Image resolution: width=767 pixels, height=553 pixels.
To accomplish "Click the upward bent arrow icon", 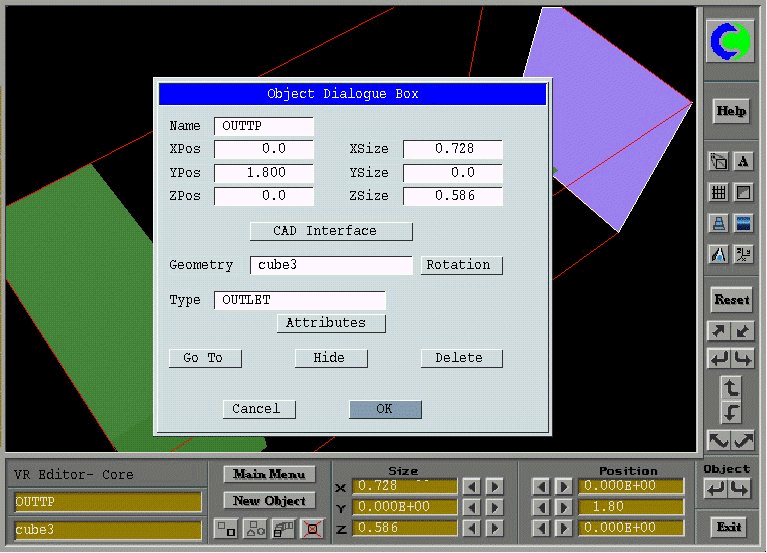I will tap(731, 387).
